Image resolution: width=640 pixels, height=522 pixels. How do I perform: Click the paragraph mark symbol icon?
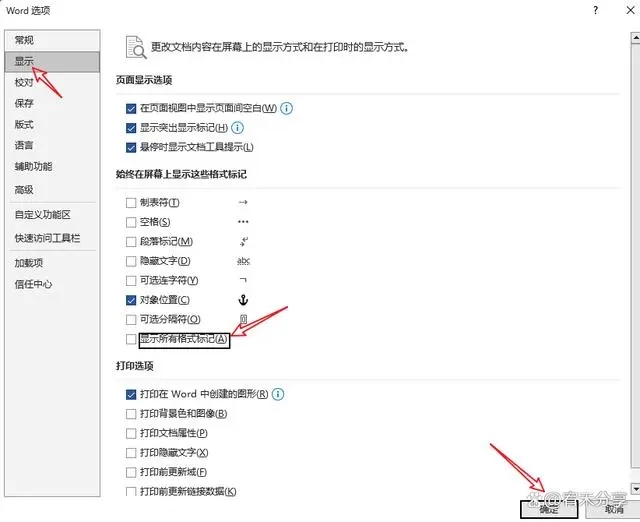click(x=244, y=242)
